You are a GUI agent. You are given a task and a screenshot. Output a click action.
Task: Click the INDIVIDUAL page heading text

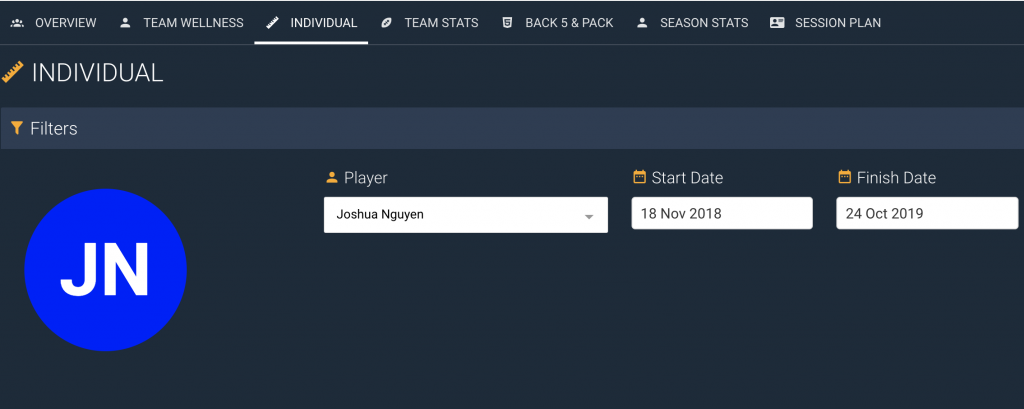(97, 73)
